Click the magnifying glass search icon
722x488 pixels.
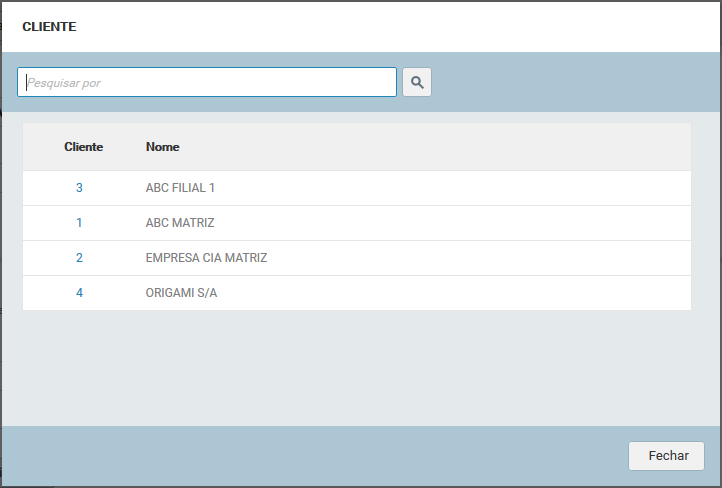[x=417, y=82]
